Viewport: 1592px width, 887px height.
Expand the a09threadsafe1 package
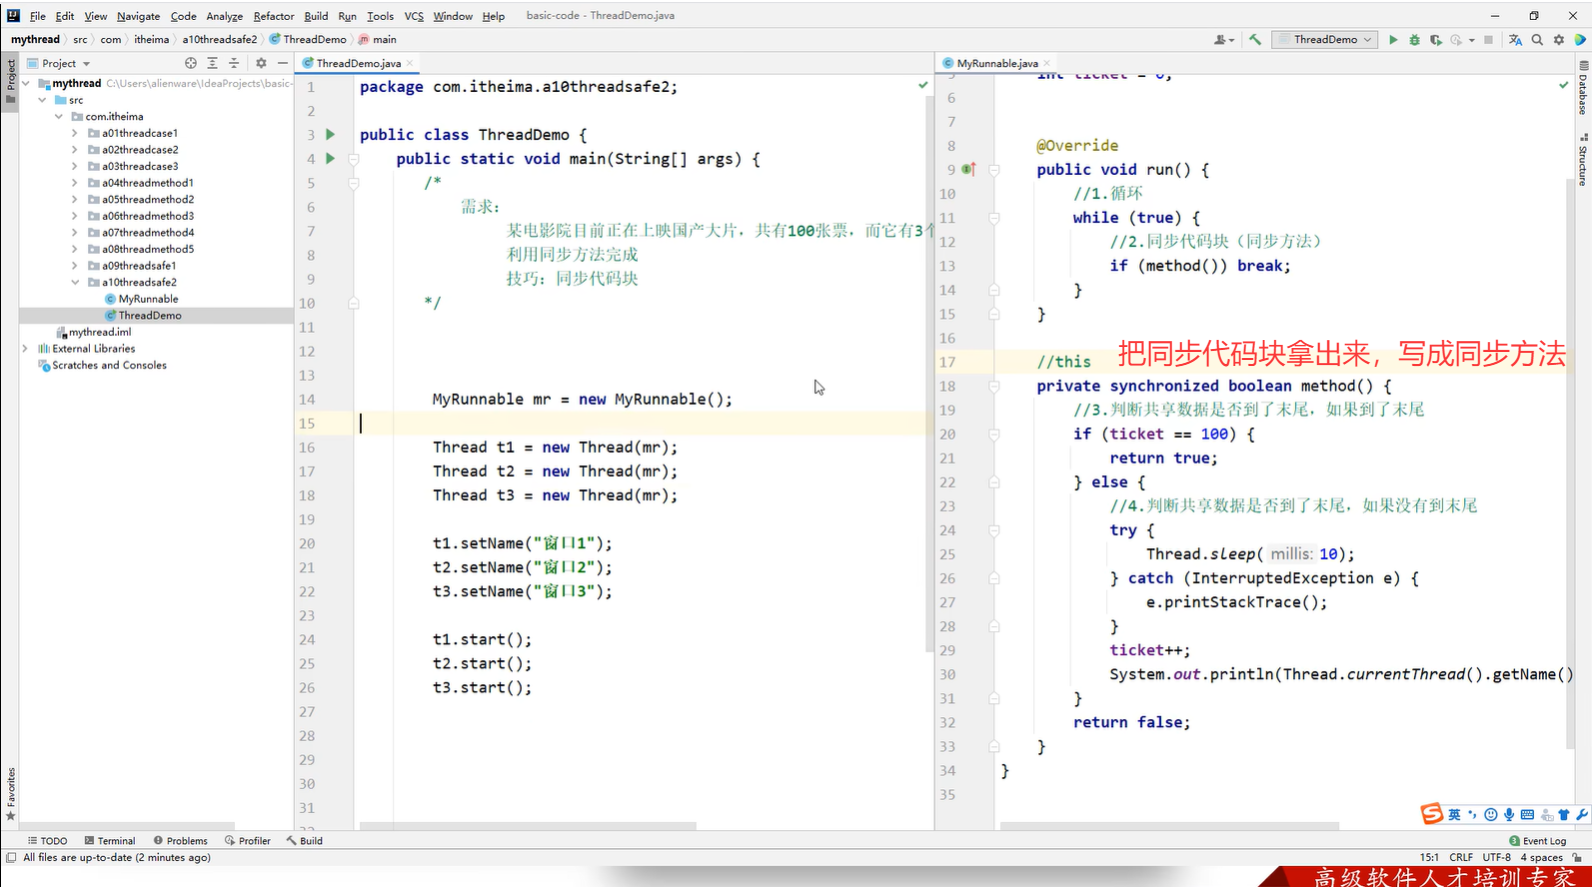click(75, 266)
